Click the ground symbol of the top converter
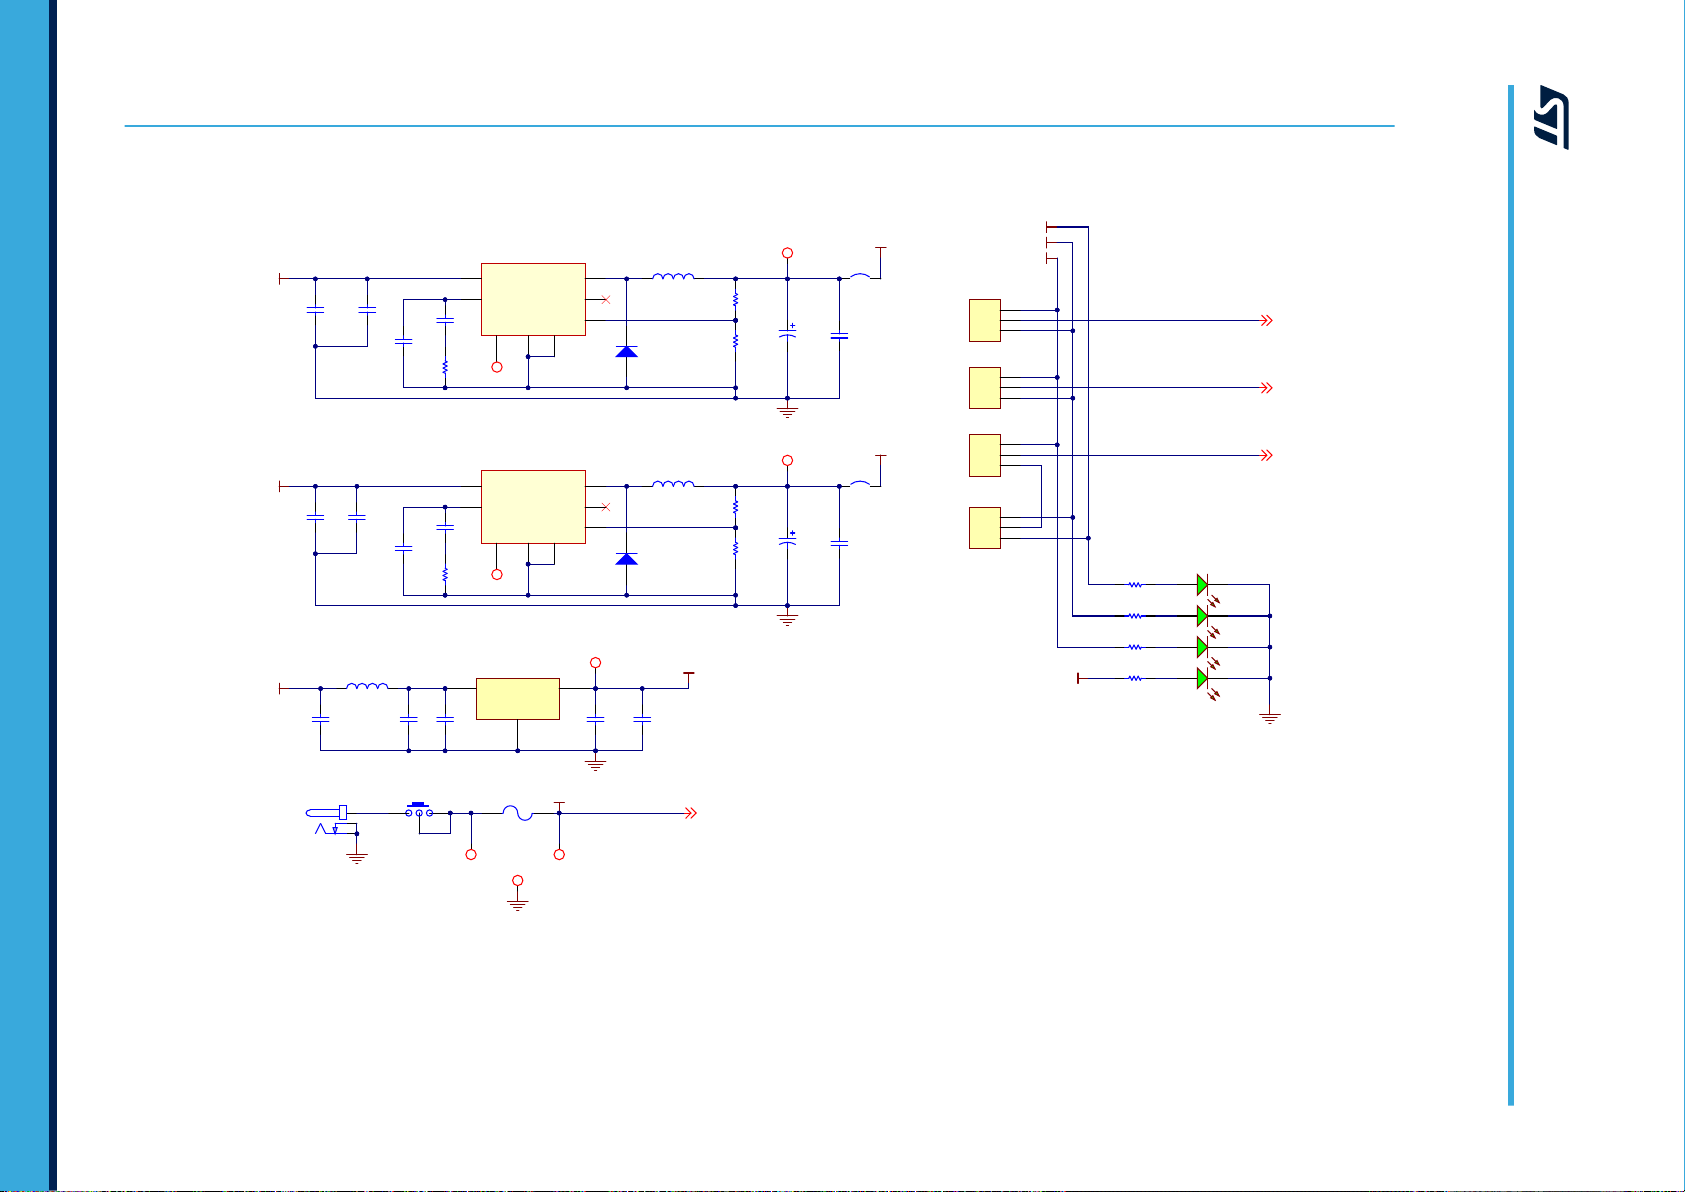 788,411
